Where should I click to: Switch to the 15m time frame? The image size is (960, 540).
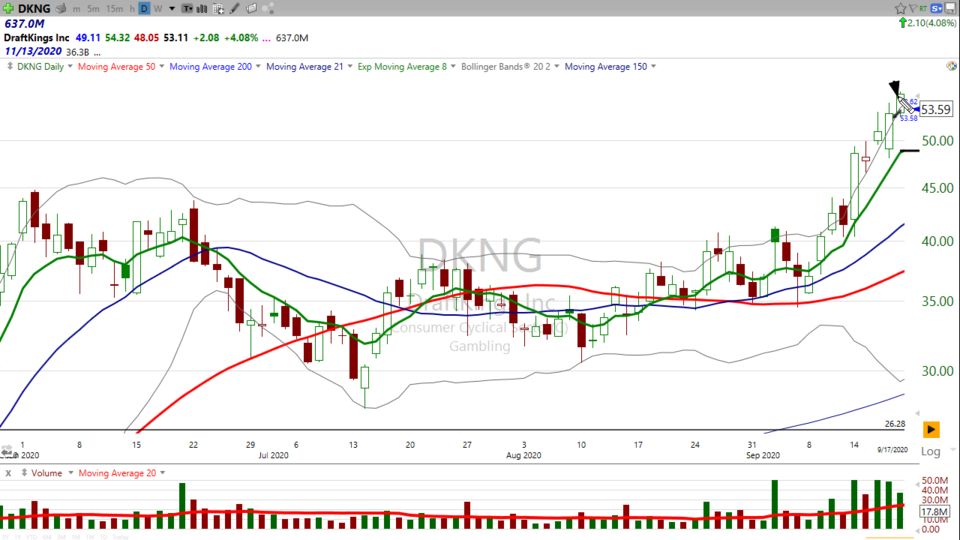114,9
